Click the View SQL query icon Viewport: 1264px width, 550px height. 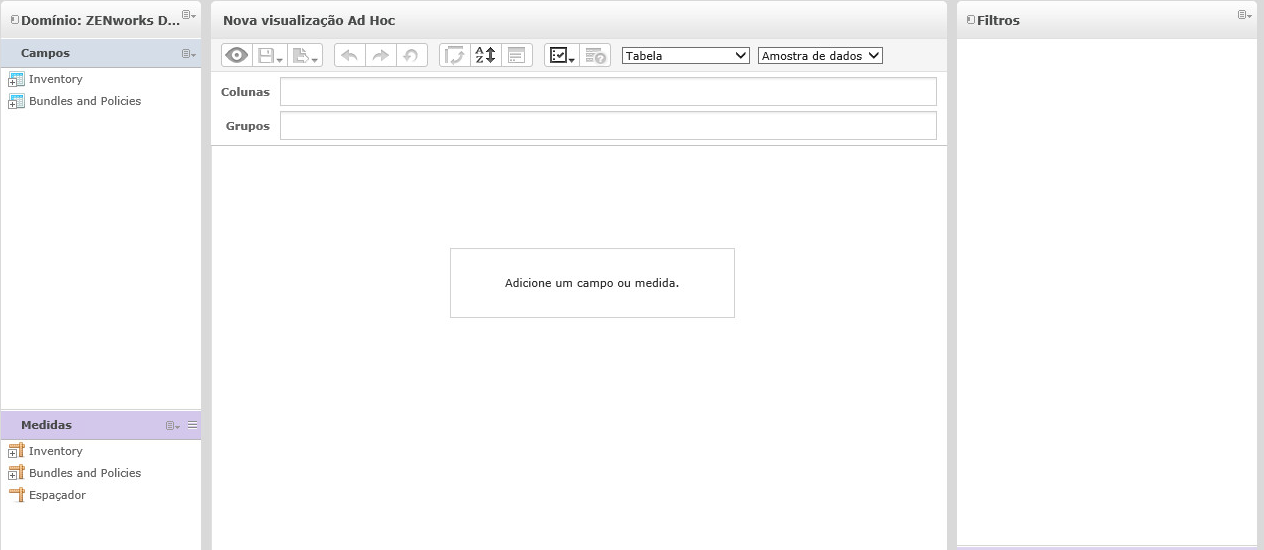coord(595,56)
